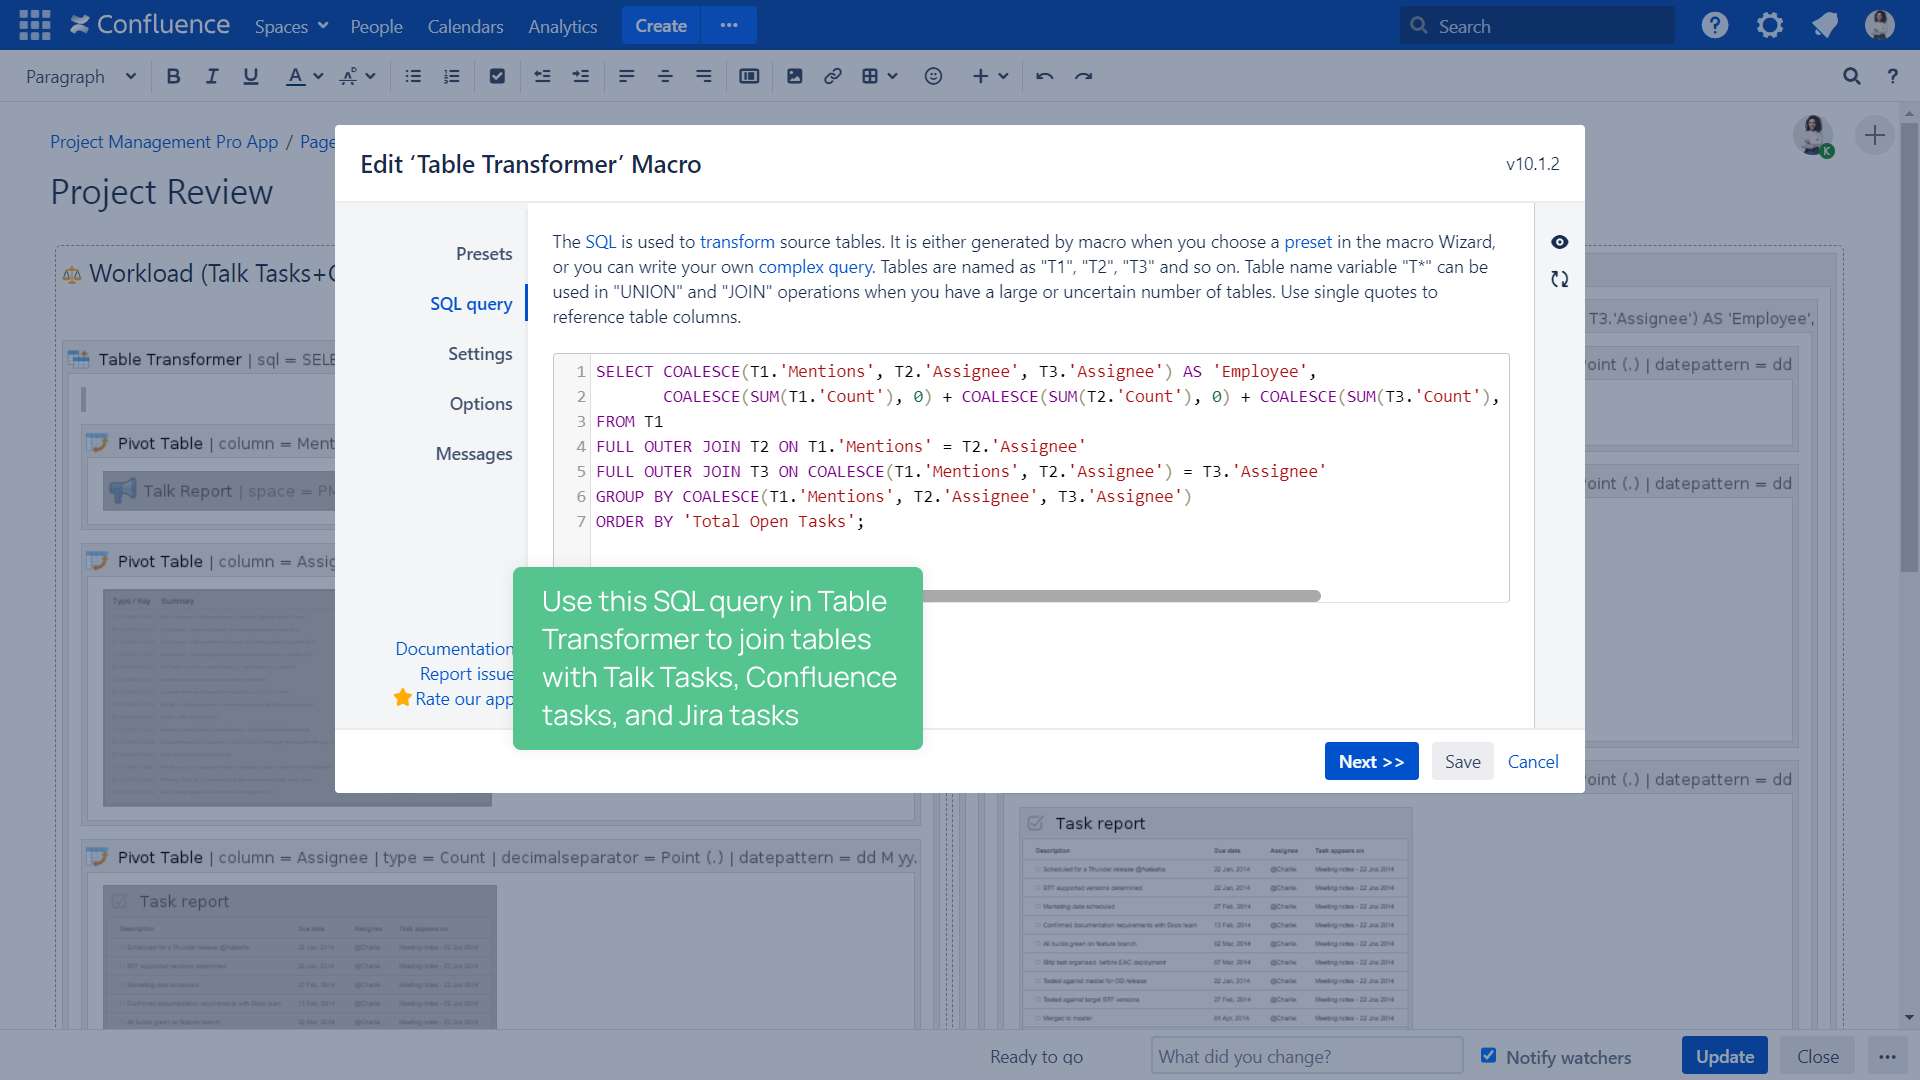This screenshot has width=1920, height=1080.
Task: Open the Presets tab
Action: [x=484, y=254]
